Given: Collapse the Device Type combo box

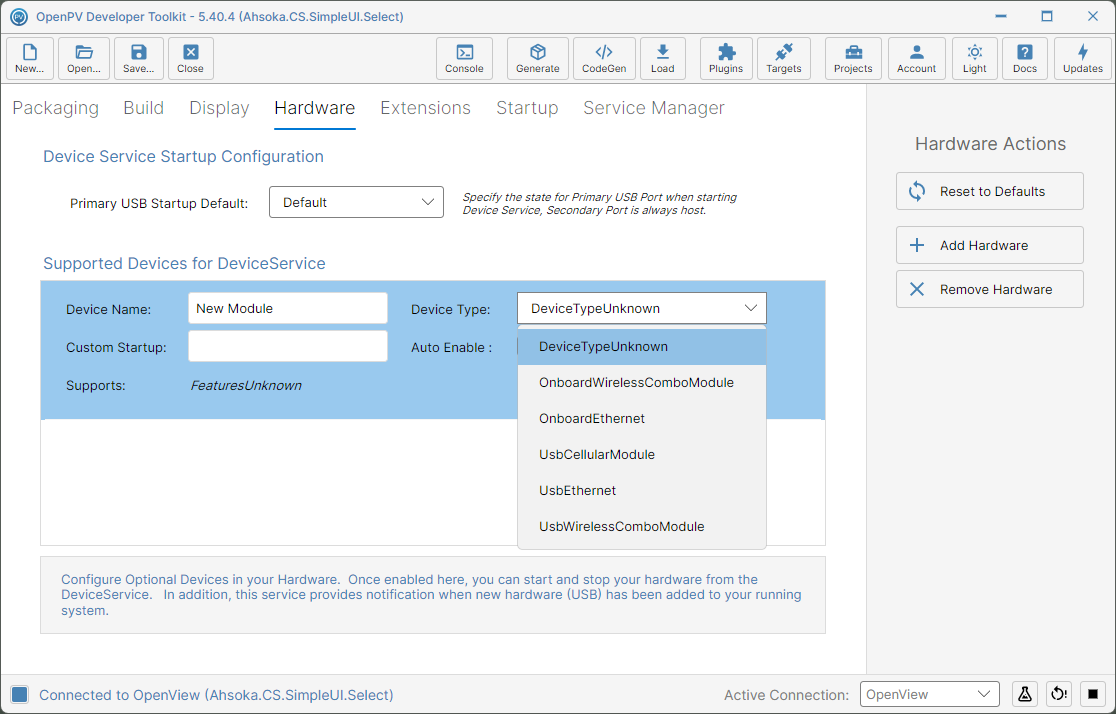Looking at the screenshot, I should (642, 308).
